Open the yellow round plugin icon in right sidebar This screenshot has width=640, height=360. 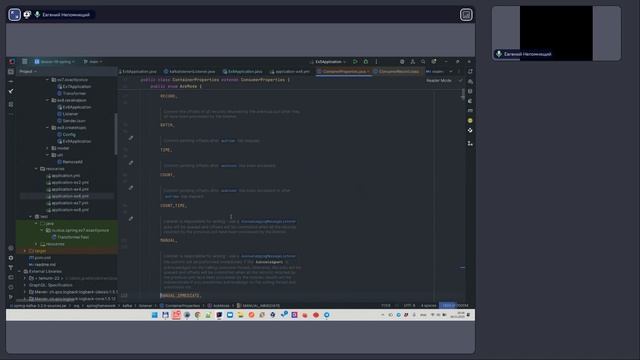(470, 120)
